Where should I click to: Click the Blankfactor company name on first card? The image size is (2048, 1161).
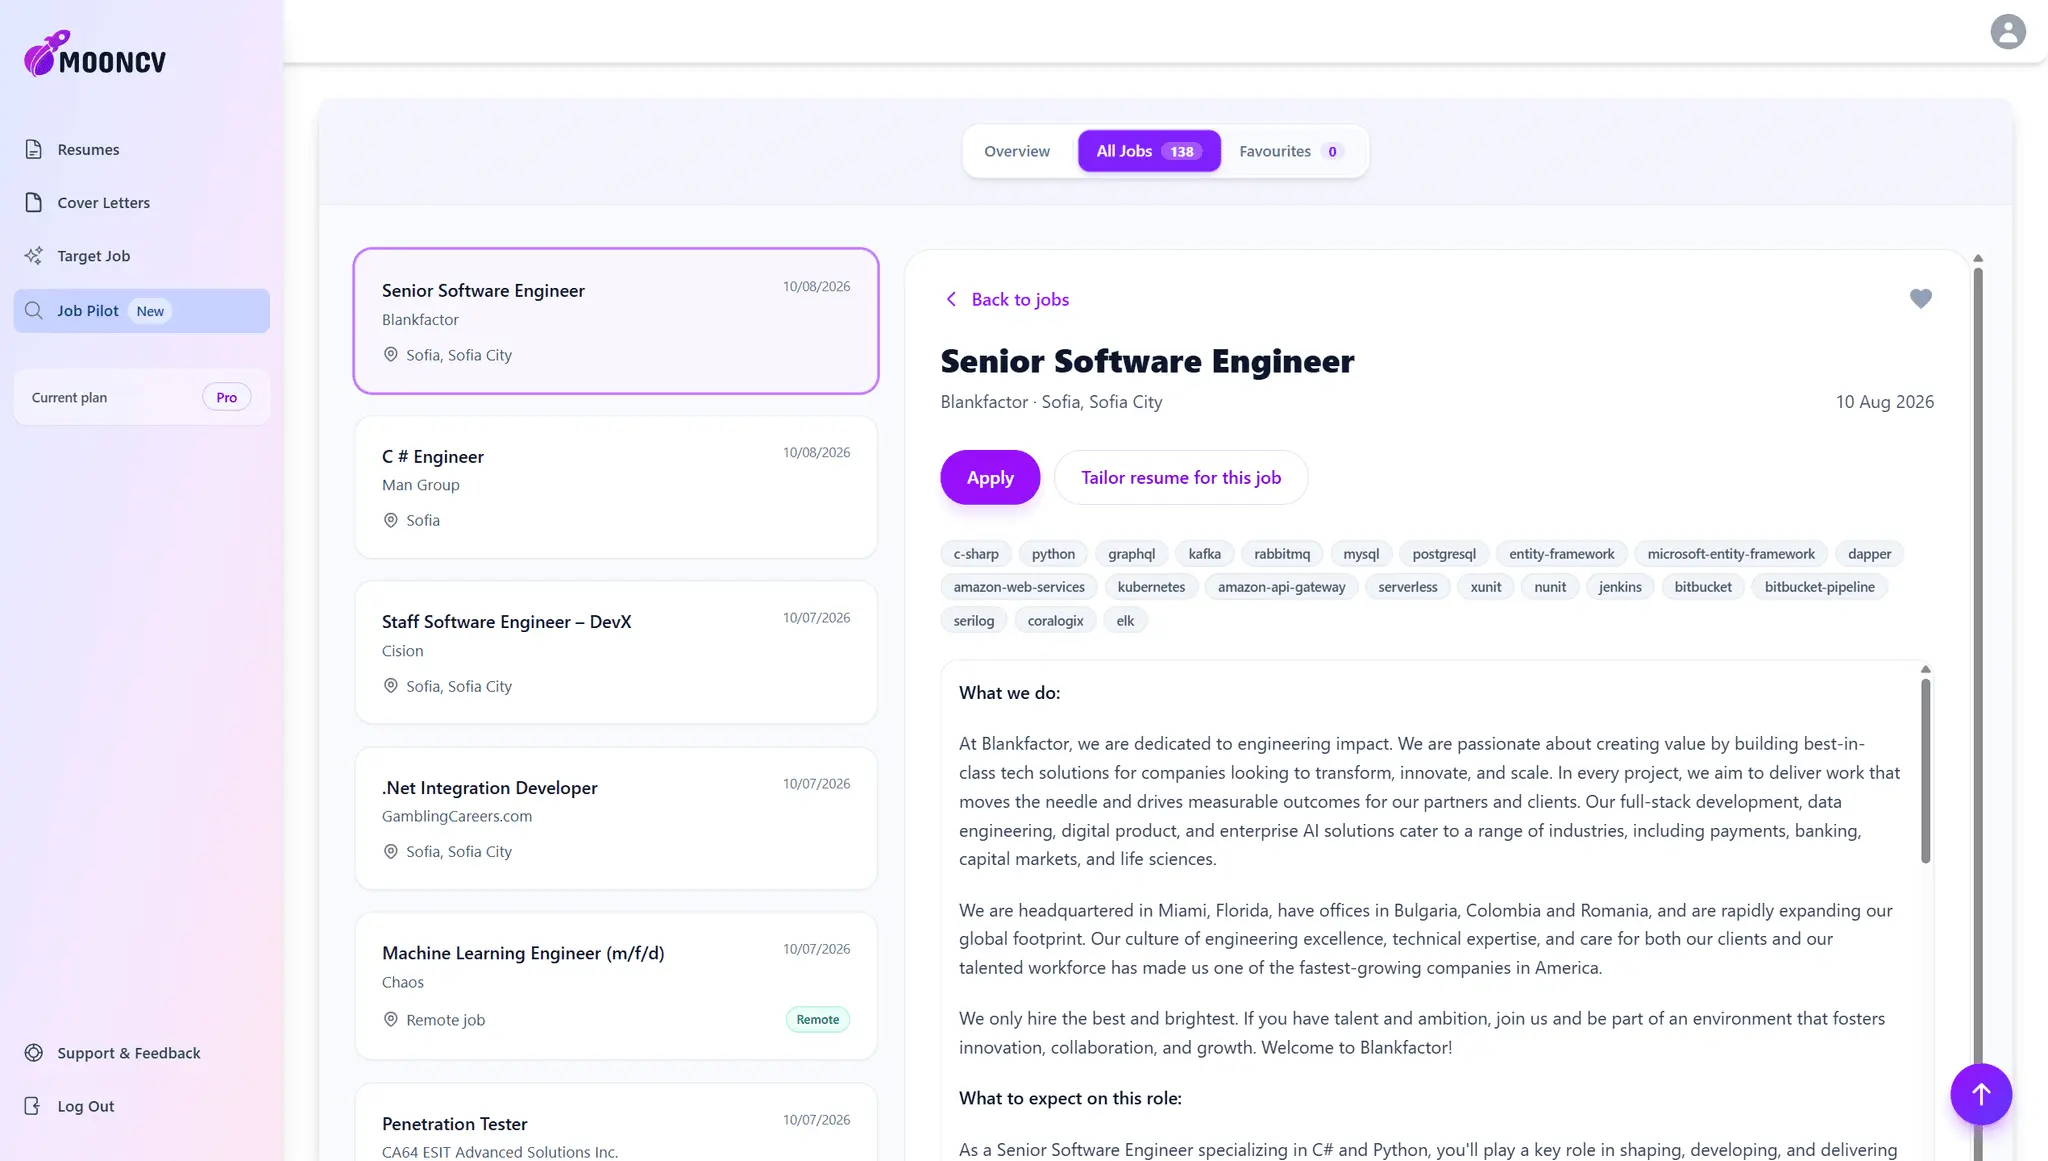tap(420, 319)
